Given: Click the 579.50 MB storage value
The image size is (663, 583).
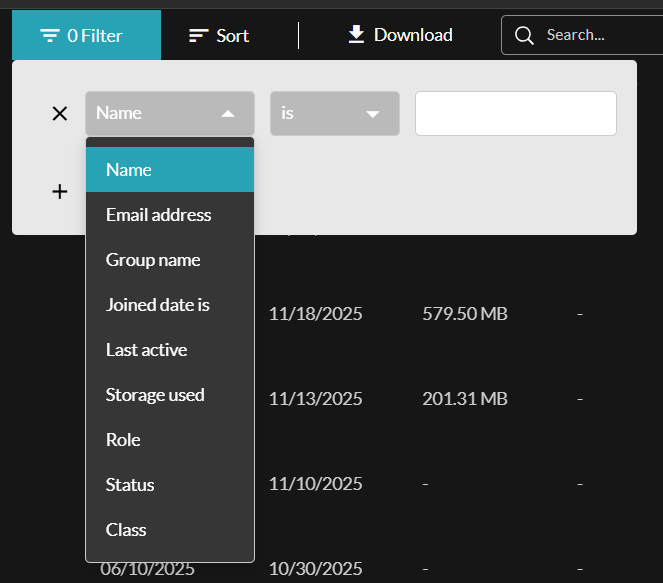Looking at the screenshot, I should tap(465, 314).
